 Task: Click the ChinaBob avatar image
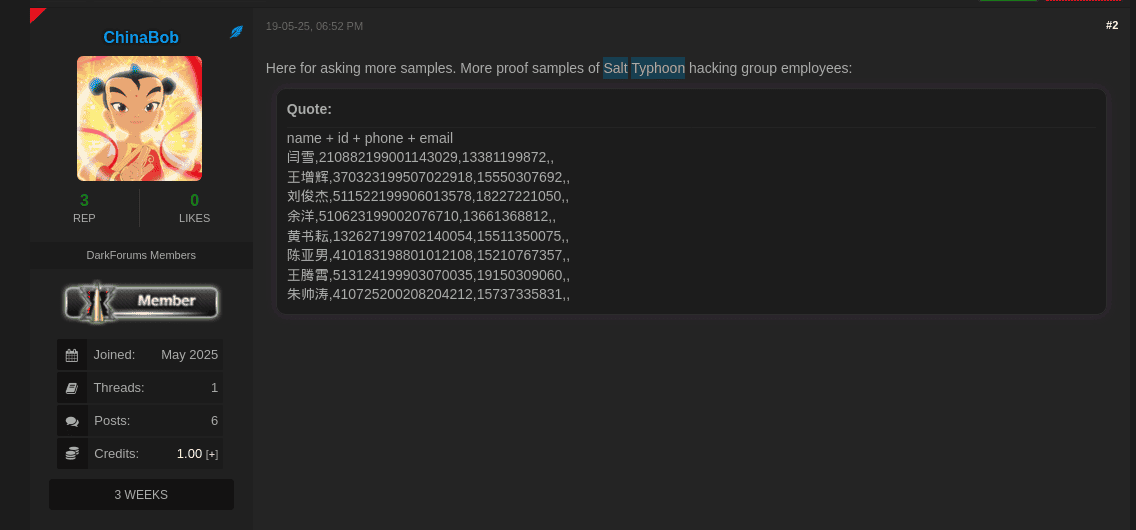coord(140,118)
